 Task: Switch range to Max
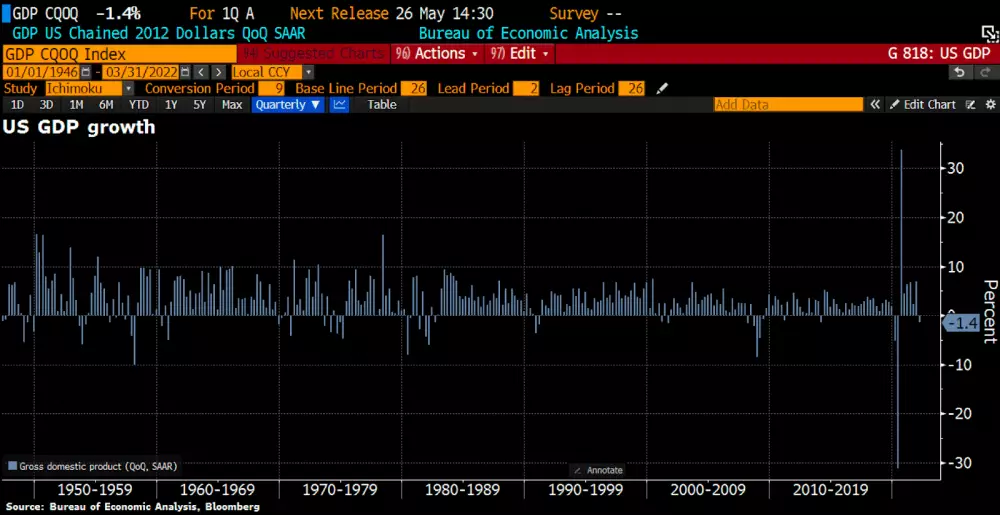[232, 105]
